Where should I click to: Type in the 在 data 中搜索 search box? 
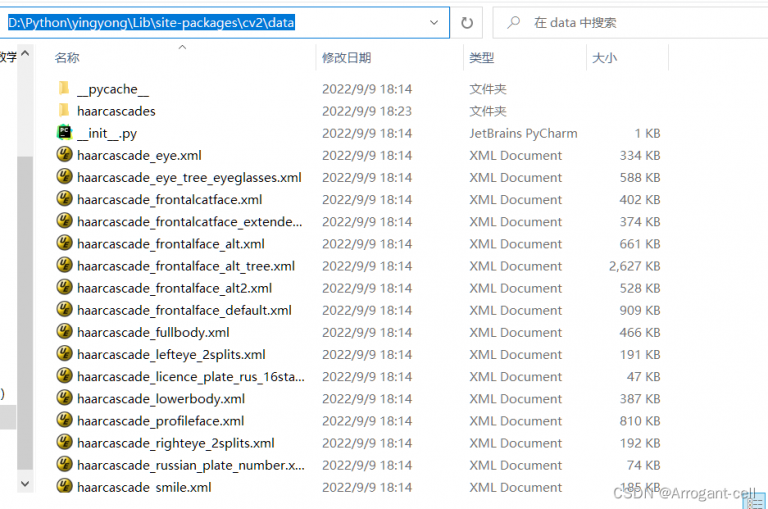point(640,22)
